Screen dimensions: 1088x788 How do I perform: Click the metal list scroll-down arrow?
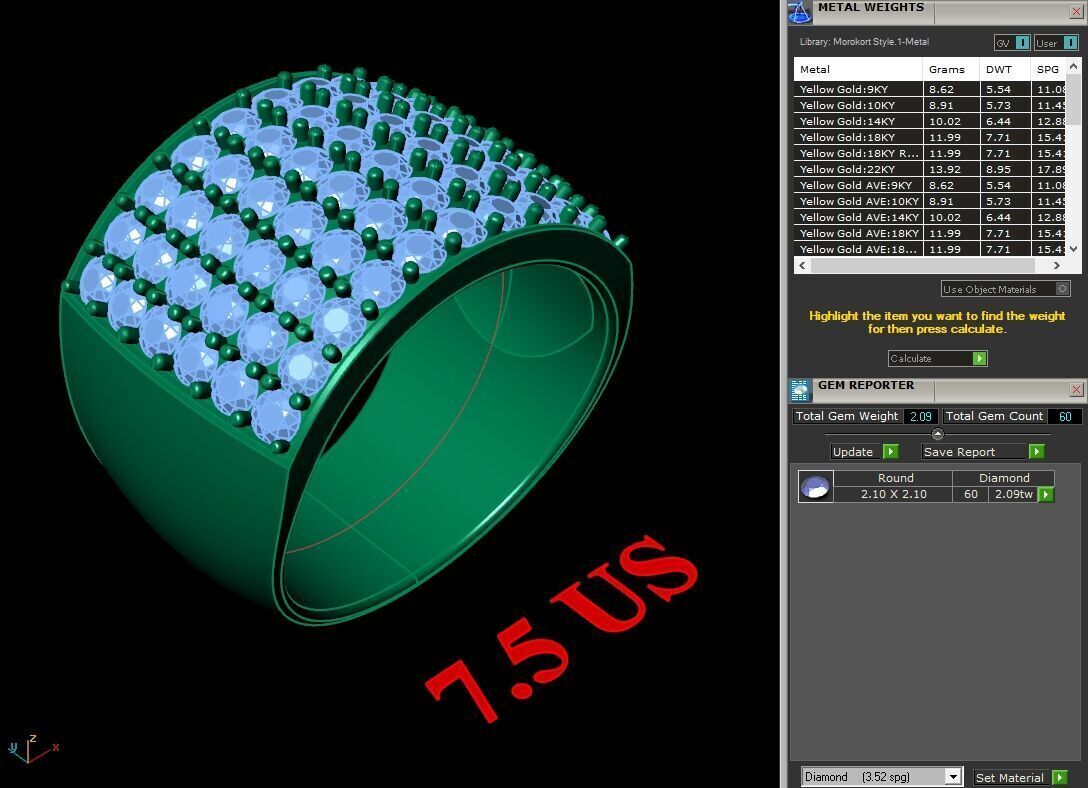[1073, 248]
